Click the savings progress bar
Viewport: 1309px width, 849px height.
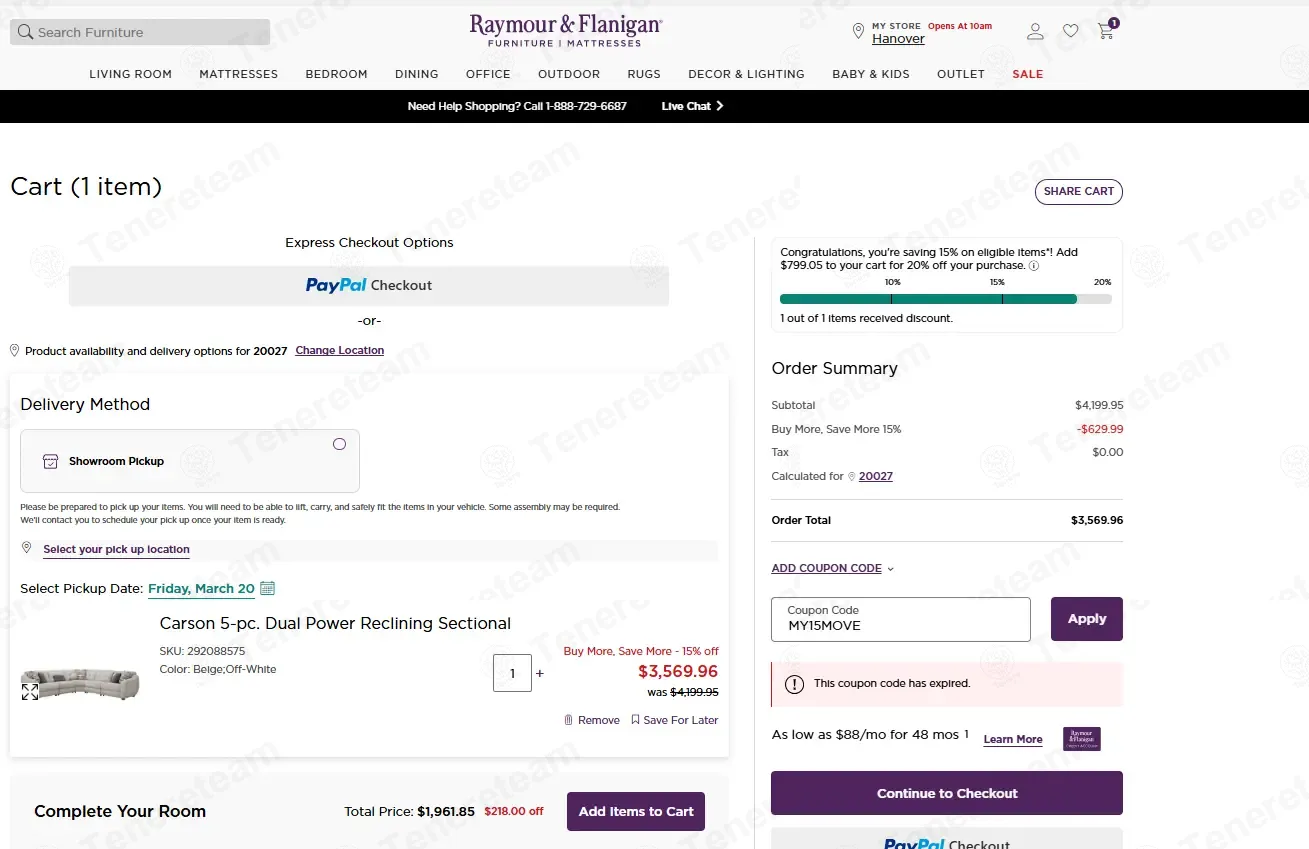point(945,298)
